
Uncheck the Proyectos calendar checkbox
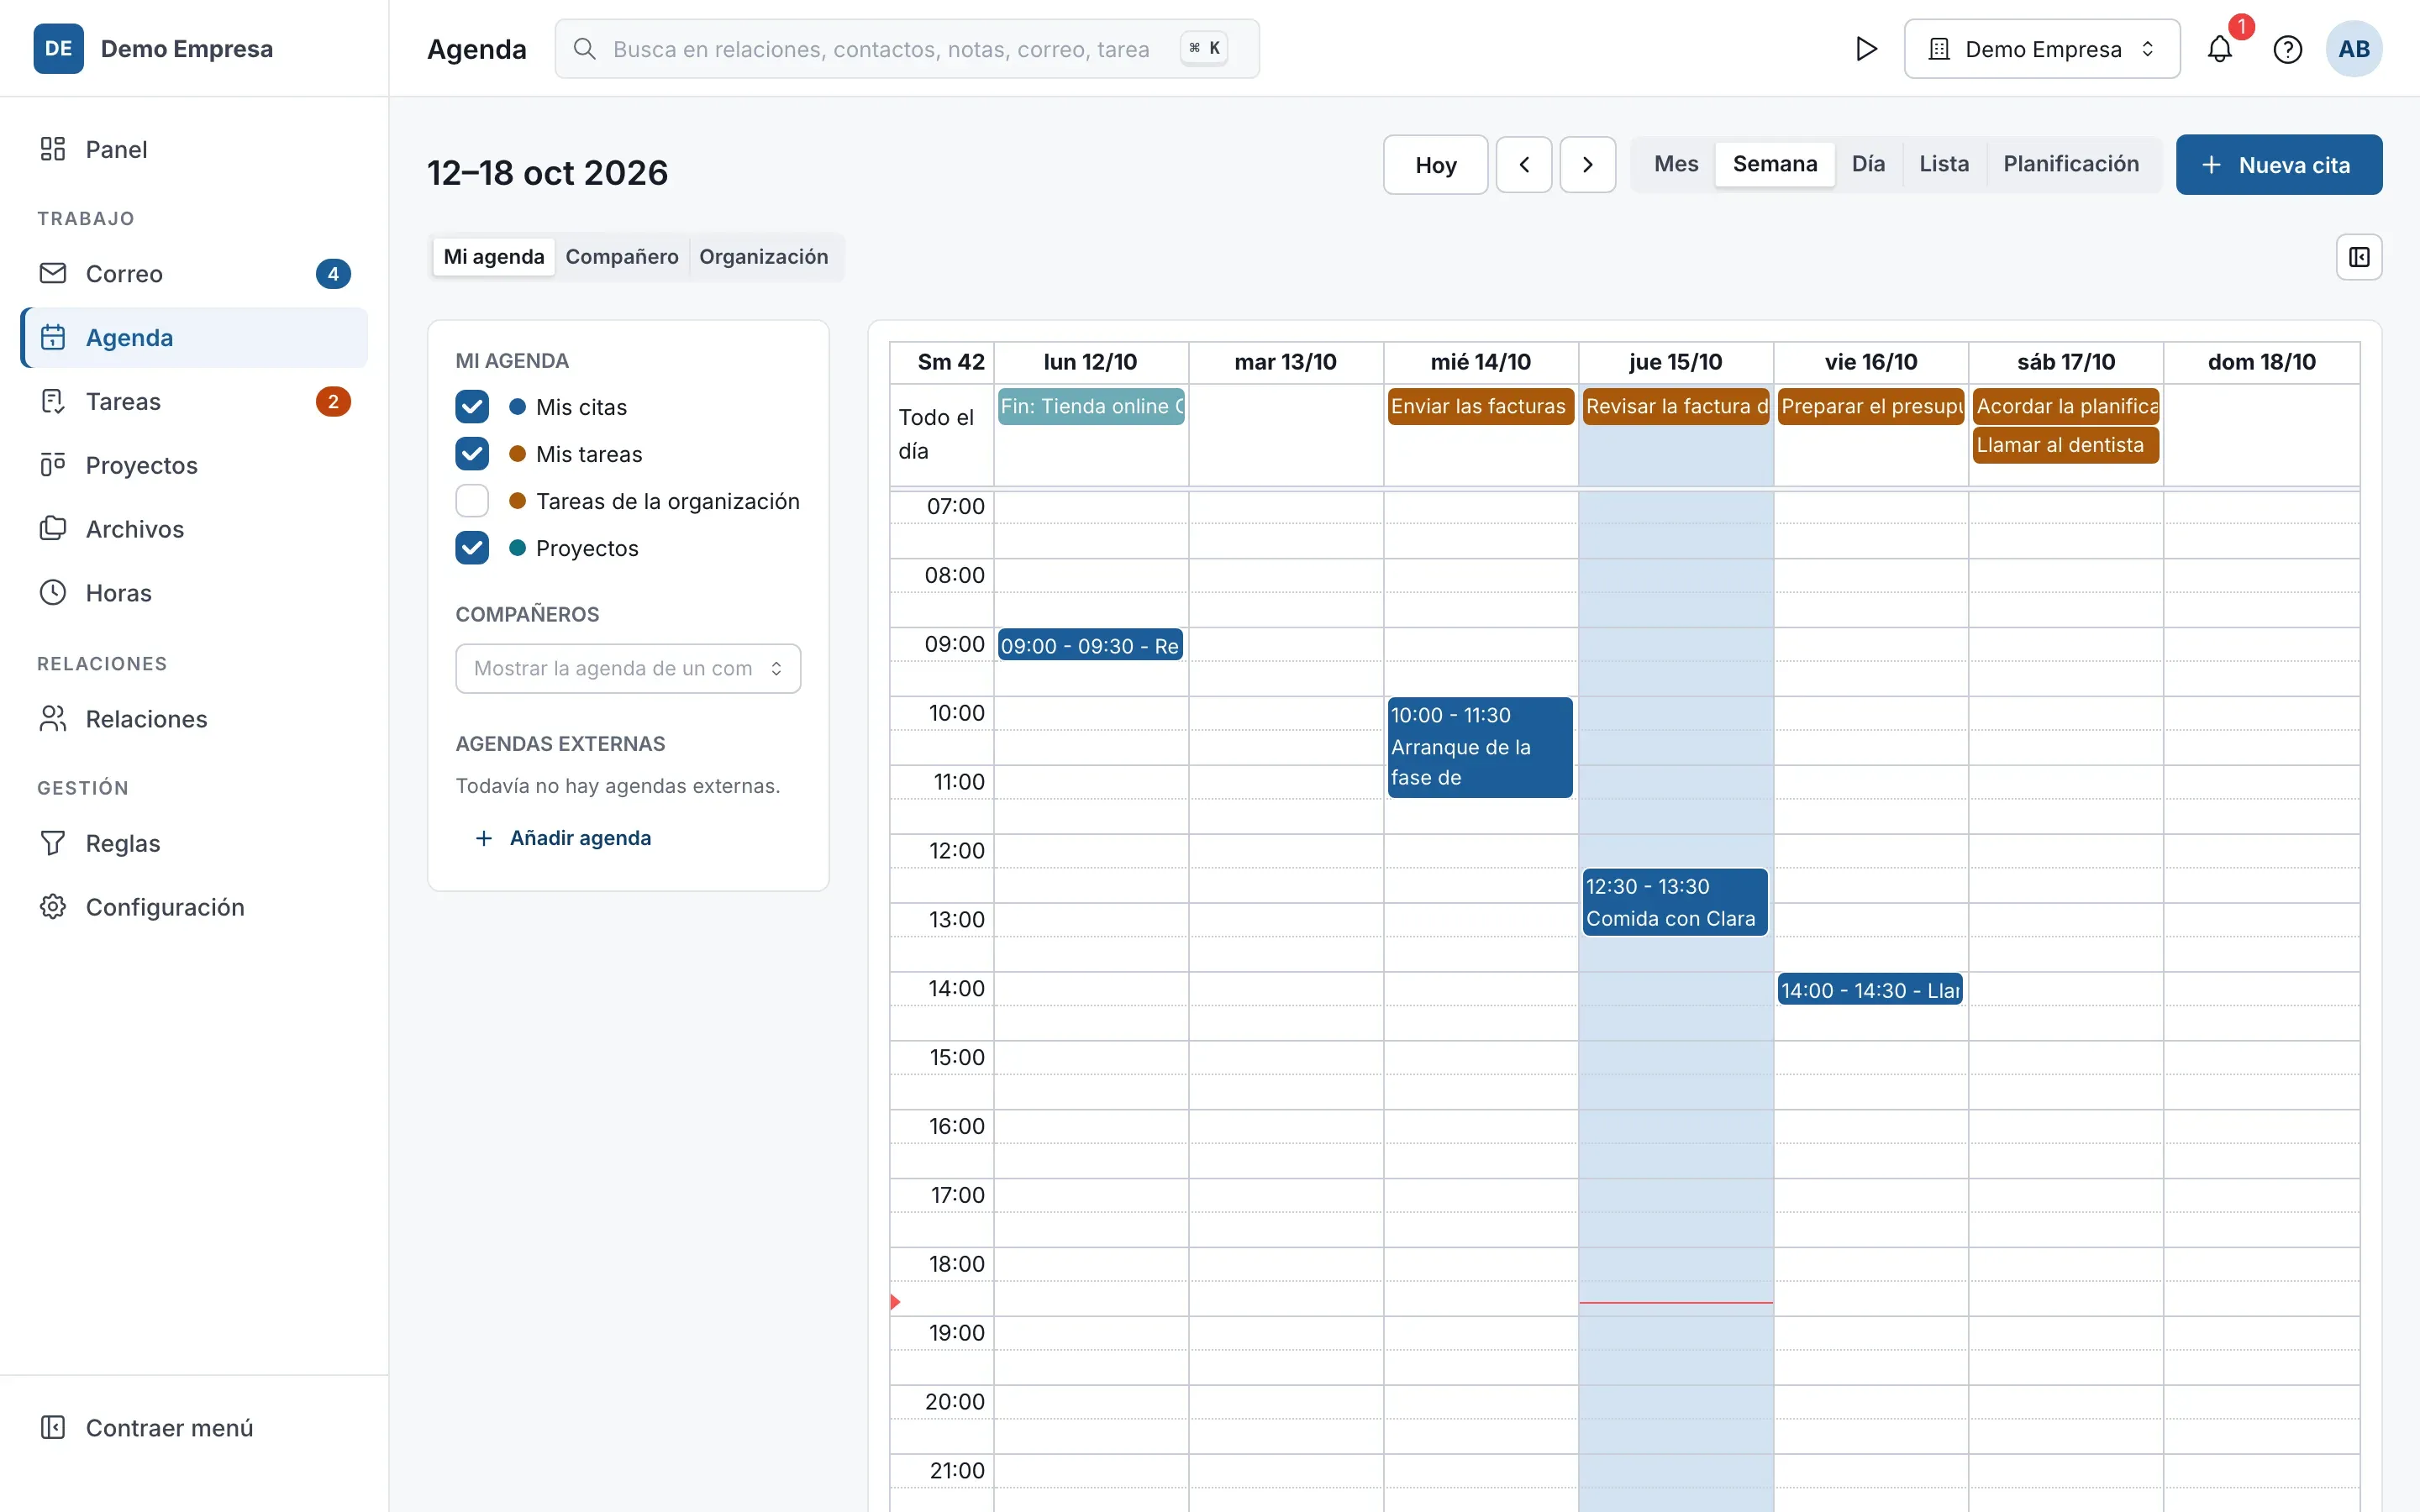coord(472,548)
